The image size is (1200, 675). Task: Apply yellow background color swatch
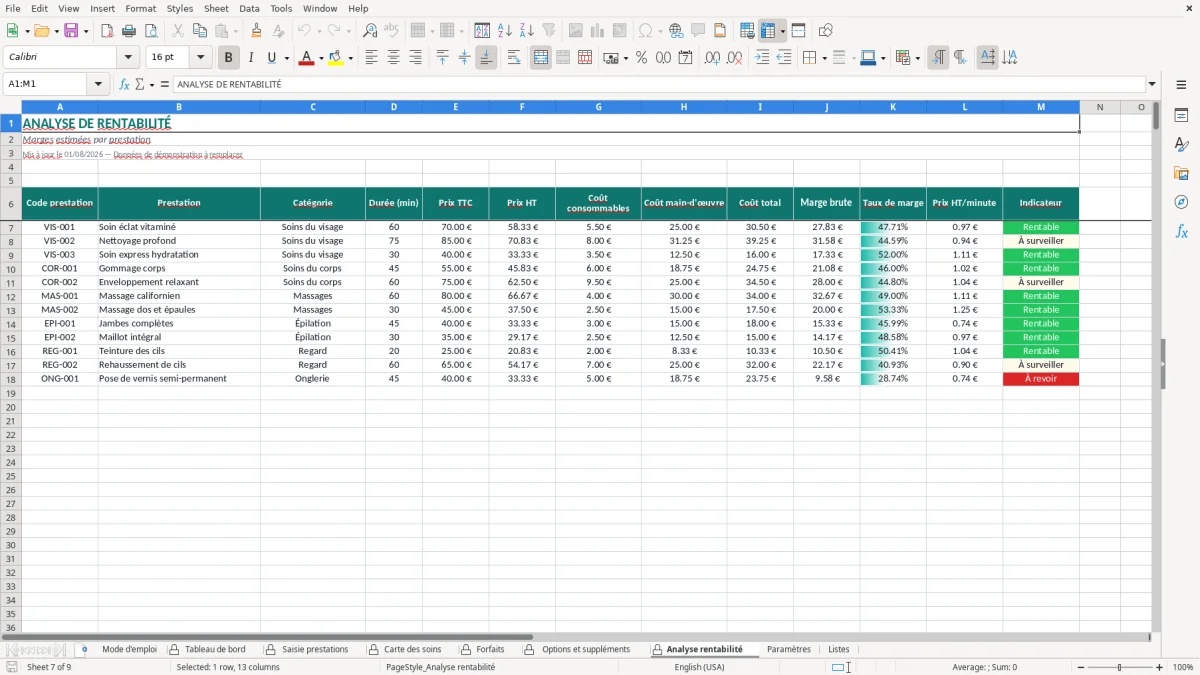point(336,58)
